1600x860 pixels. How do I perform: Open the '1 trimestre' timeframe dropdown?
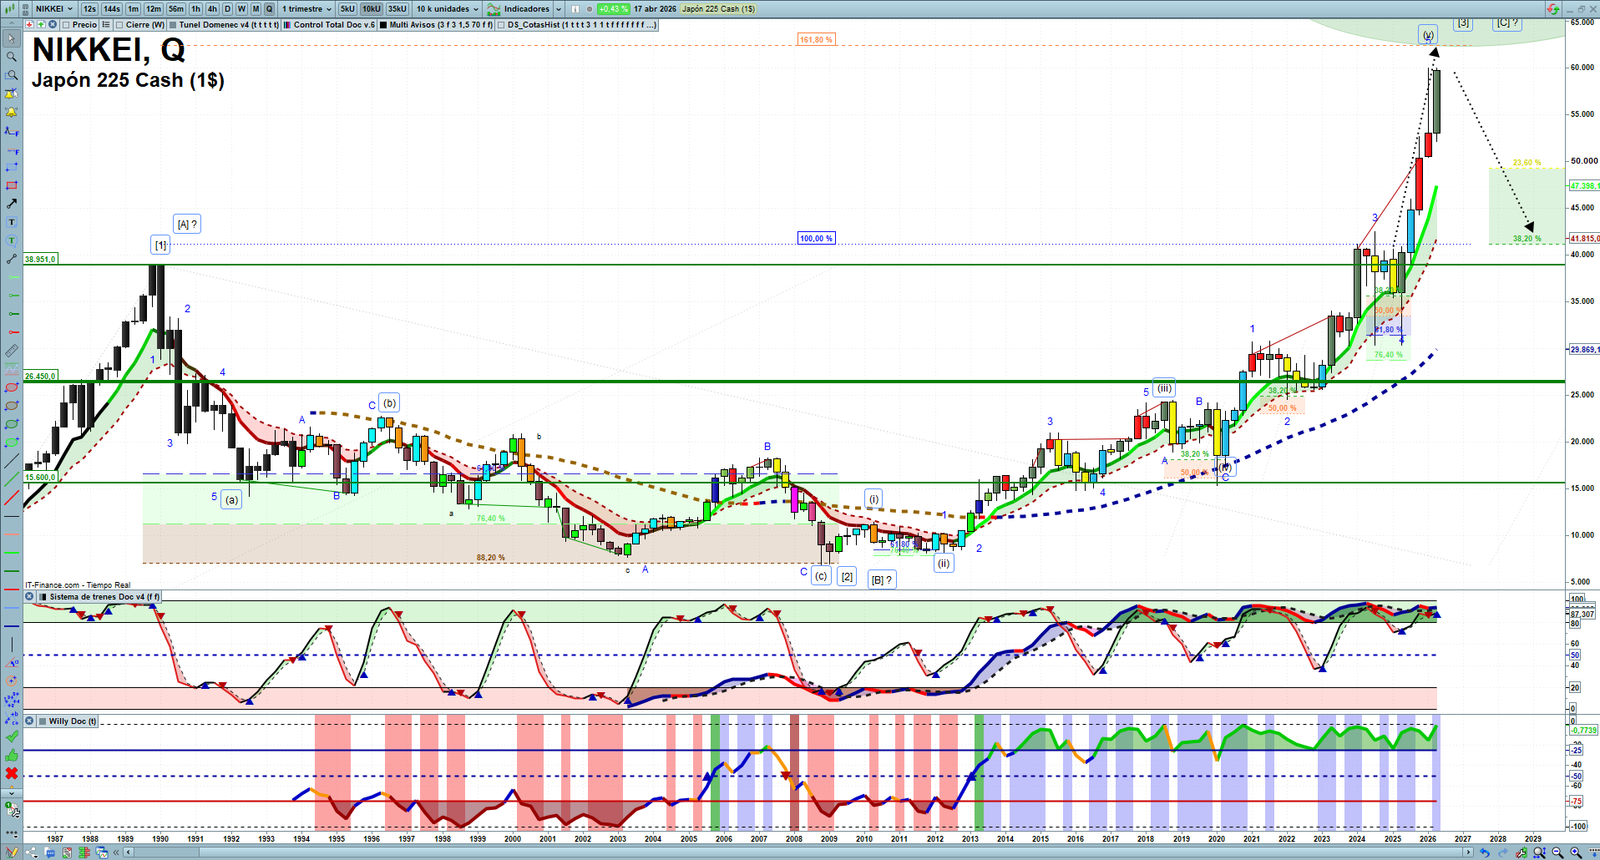click(306, 9)
